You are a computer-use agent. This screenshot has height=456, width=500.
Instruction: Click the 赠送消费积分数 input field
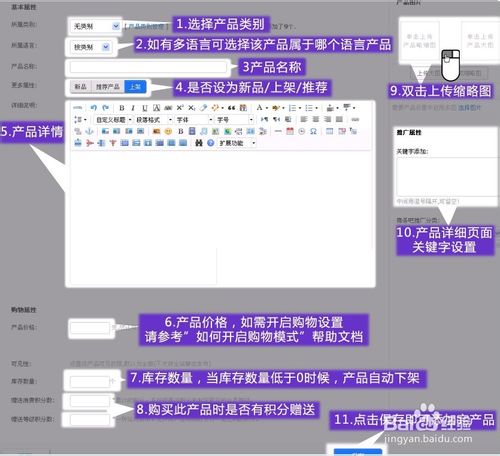pos(90,401)
